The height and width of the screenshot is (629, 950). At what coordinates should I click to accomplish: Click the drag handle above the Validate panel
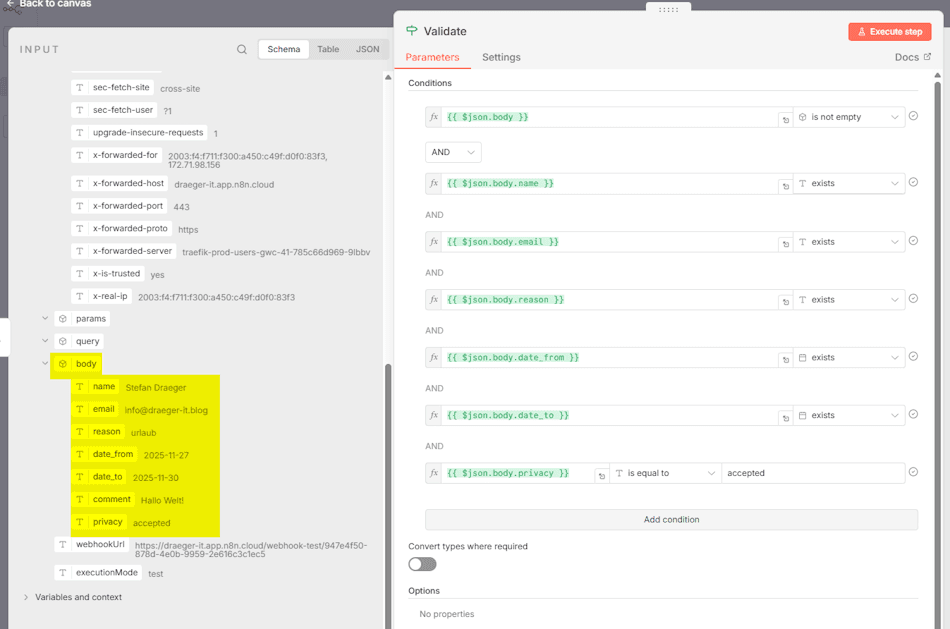coord(668,9)
